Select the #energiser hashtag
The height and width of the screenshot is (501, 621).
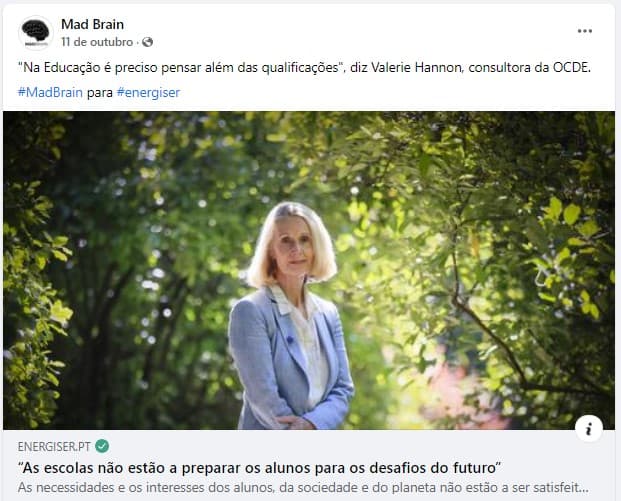[x=149, y=93]
